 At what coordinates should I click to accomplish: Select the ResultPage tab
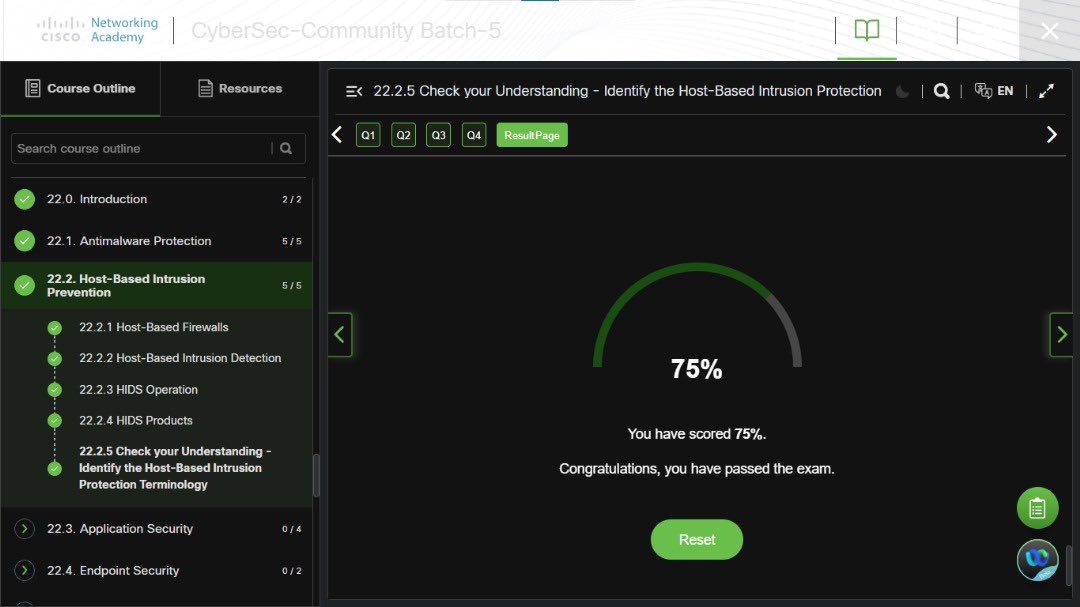click(x=532, y=135)
